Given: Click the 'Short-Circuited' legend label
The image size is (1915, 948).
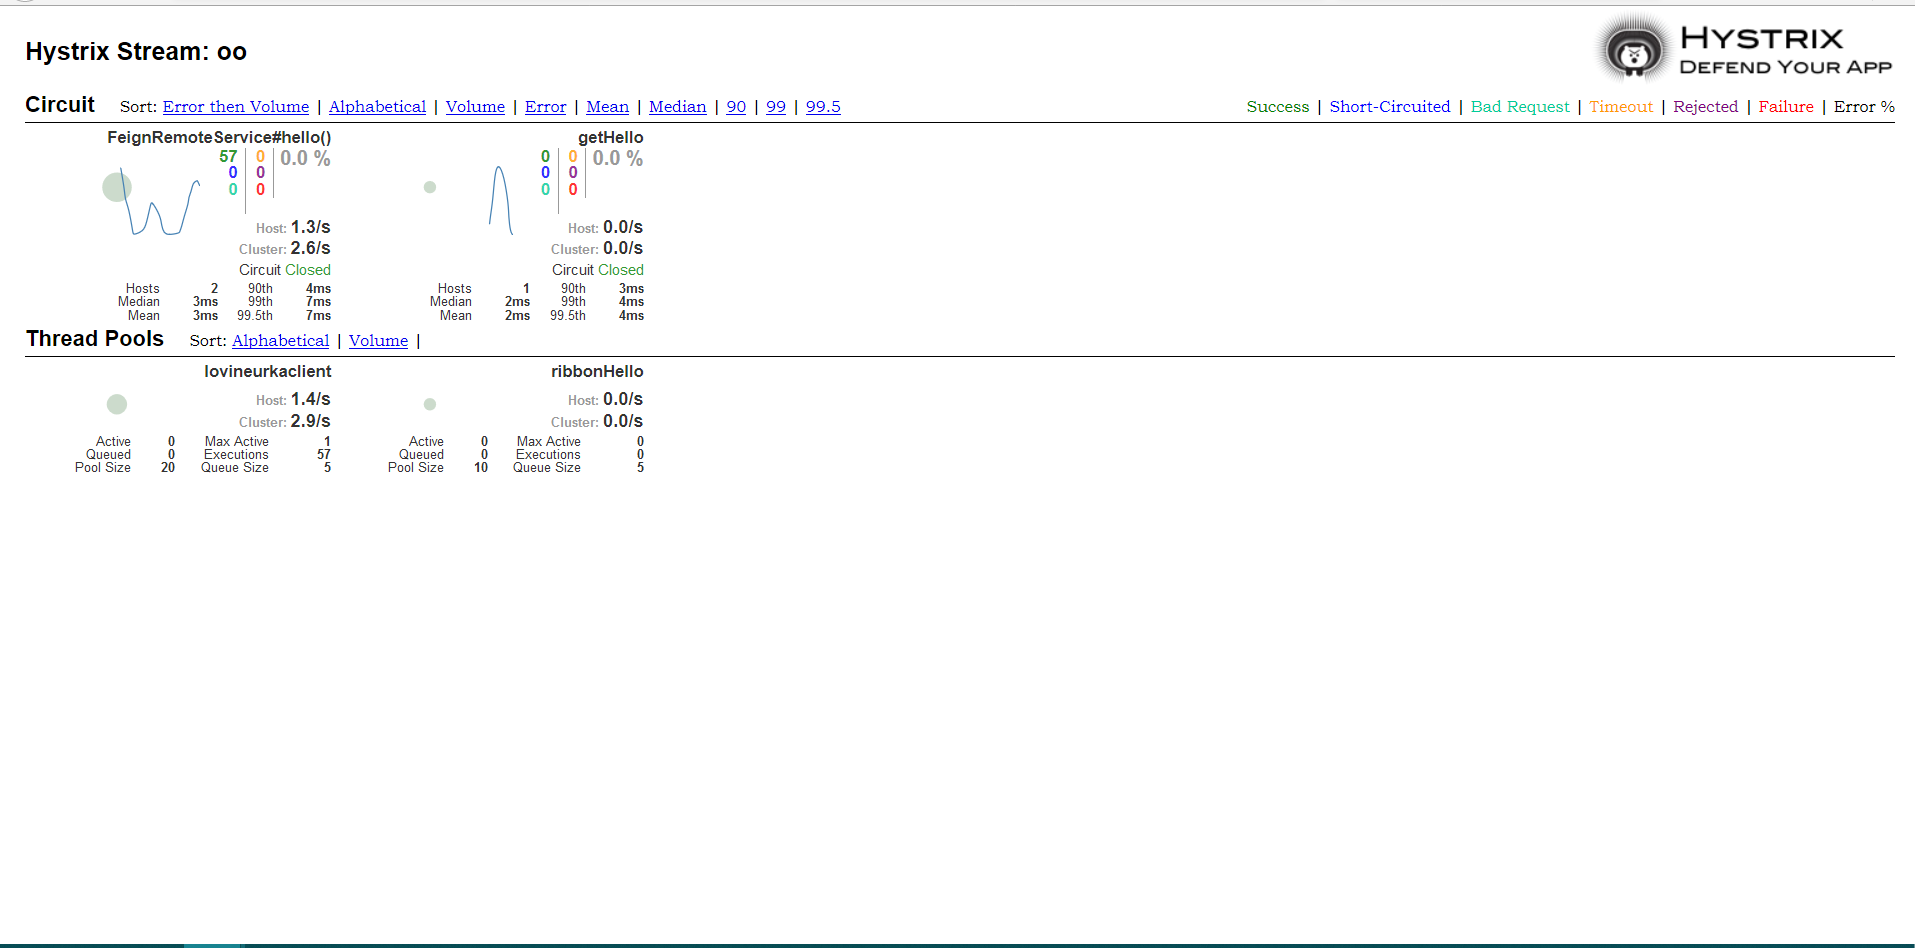Looking at the screenshot, I should [x=1390, y=107].
